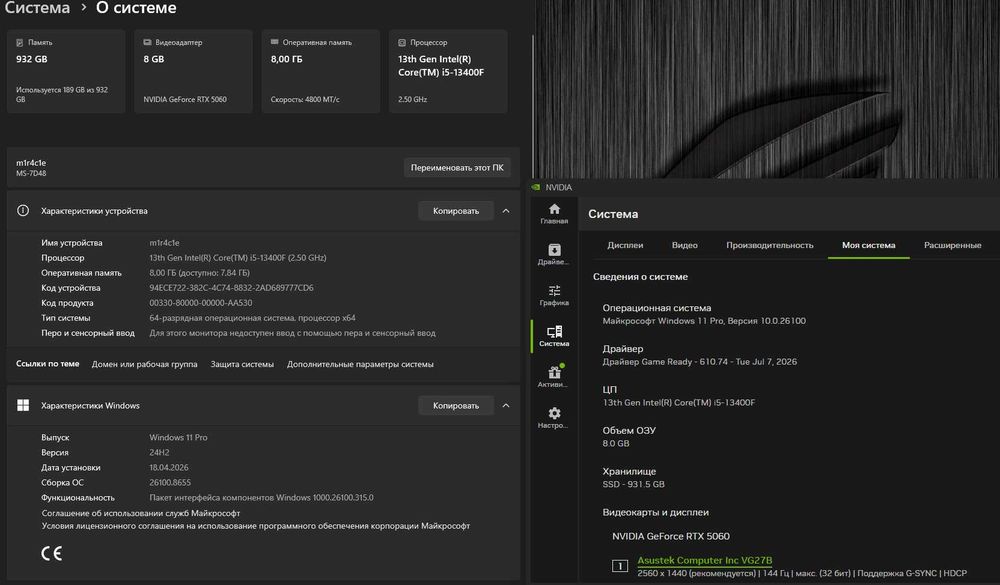Click the Объем ОЗУ 8.0 GB value
The height and width of the screenshot is (585, 1000).
coord(616,443)
